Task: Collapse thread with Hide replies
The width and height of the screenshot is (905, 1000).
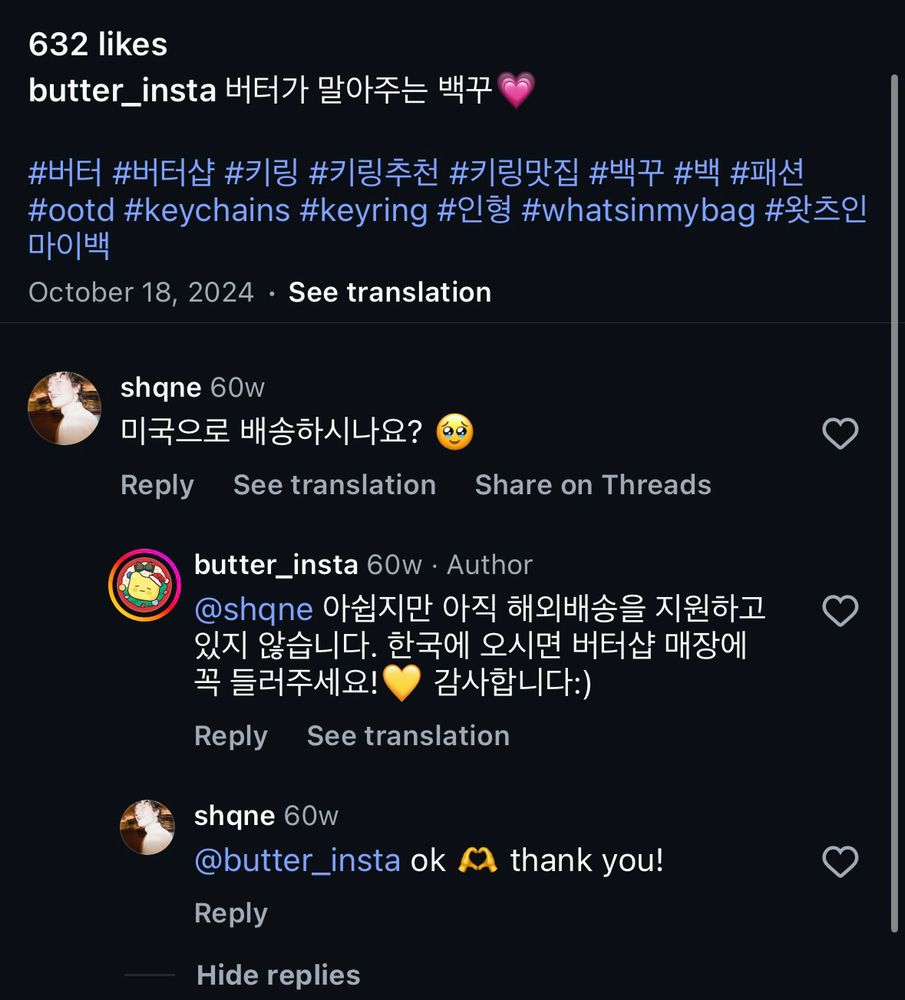Action: (x=278, y=975)
